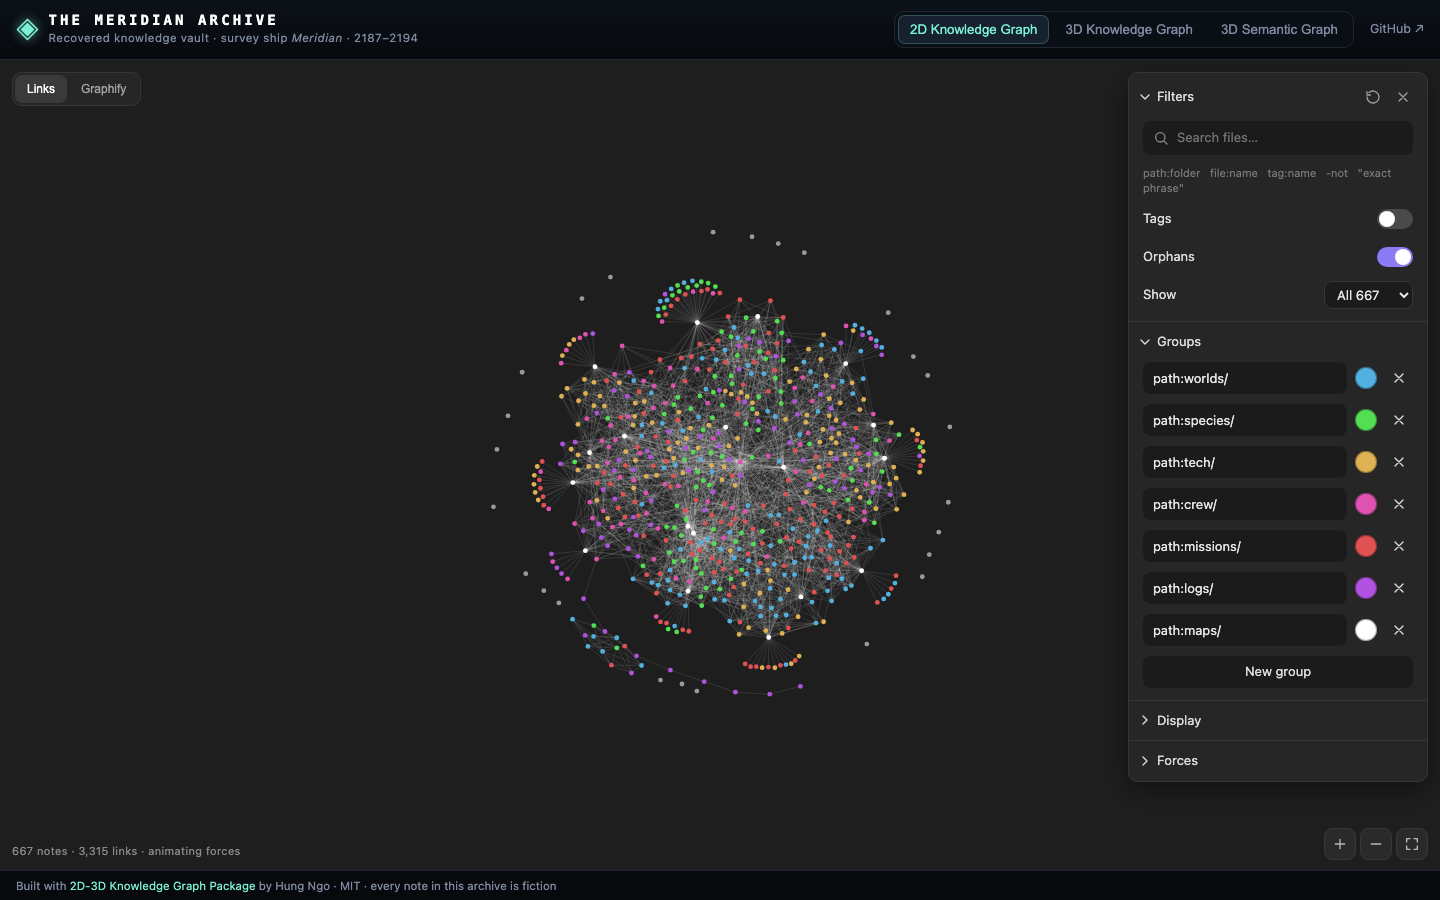Collapse the Groups section

pyautogui.click(x=1171, y=342)
